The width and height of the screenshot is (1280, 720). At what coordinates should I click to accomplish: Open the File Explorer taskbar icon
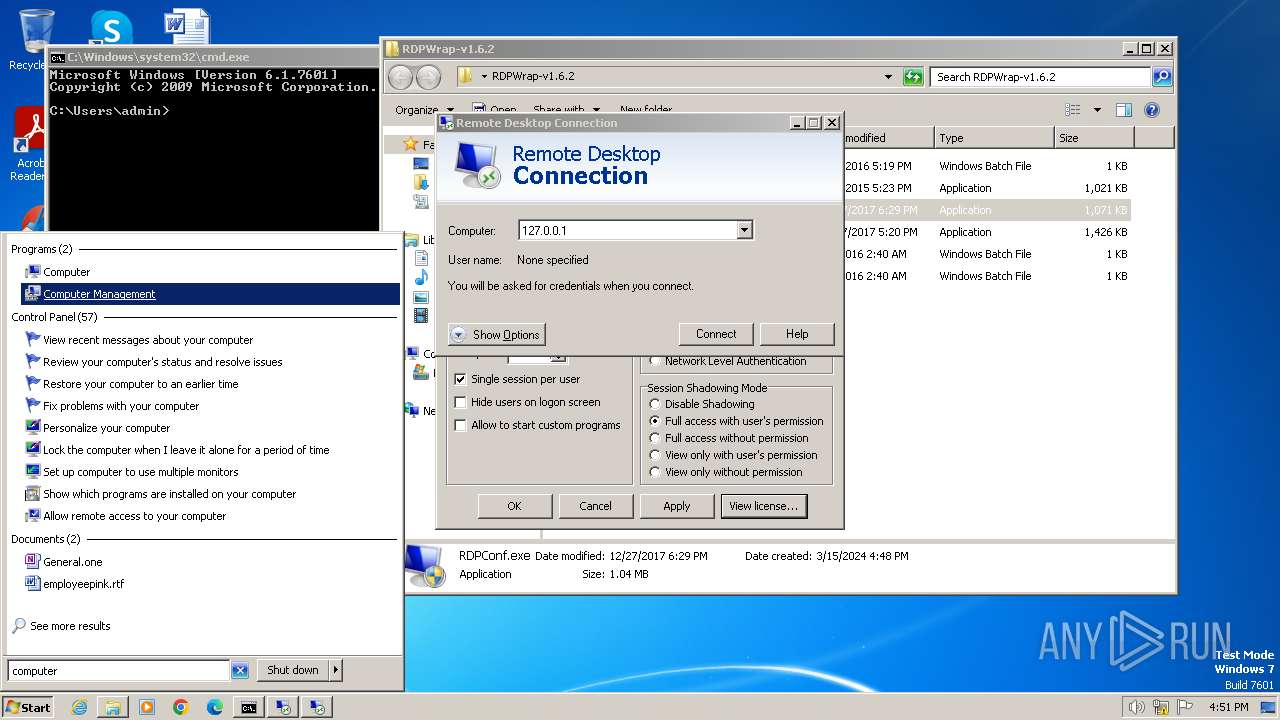click(113, 707)
